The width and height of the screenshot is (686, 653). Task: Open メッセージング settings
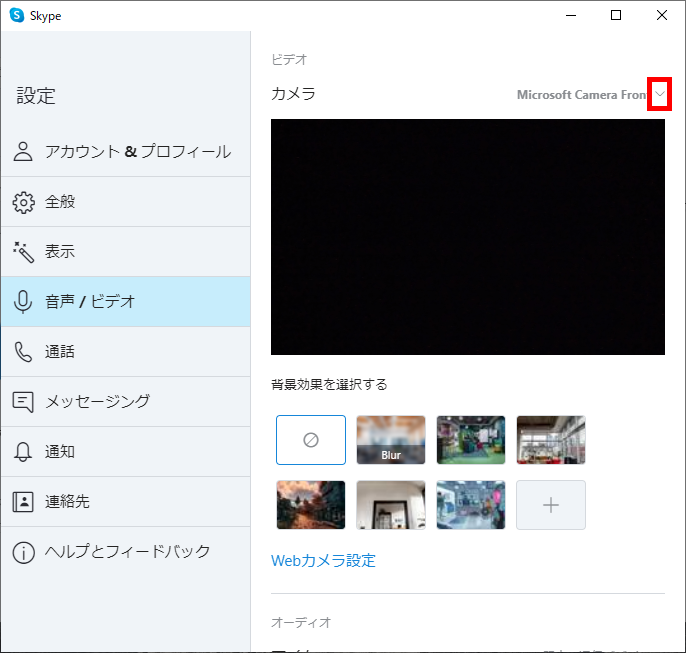coord(126,402)
